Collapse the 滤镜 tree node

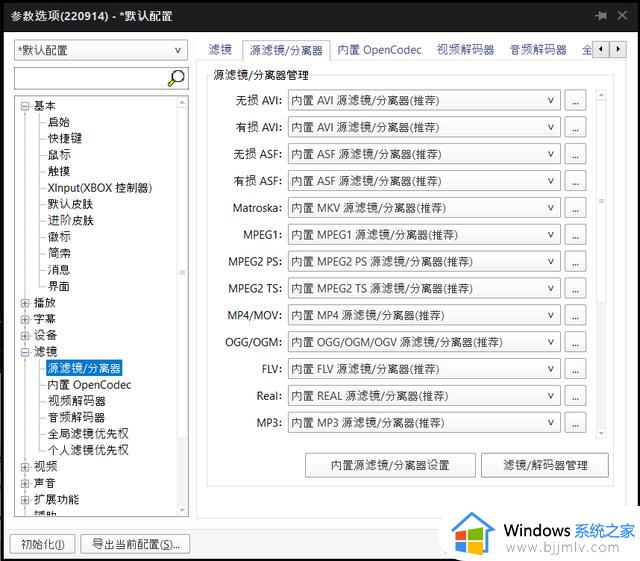(x=25, y=352)
